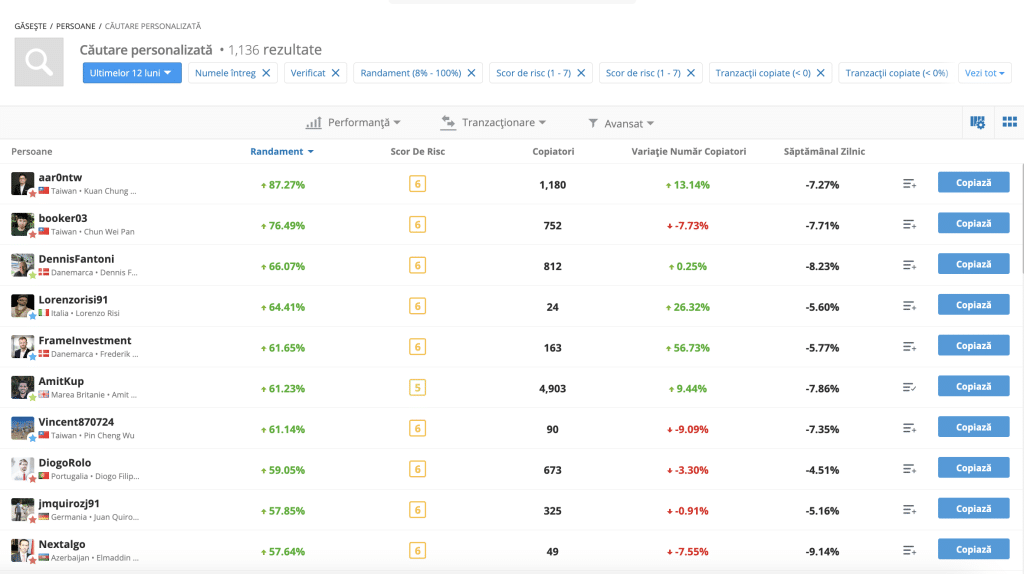The width and height of the screenshot is (1024, 574).
Task: Copy trader DiogoRolo with Copiază
Action: (974, 468)
